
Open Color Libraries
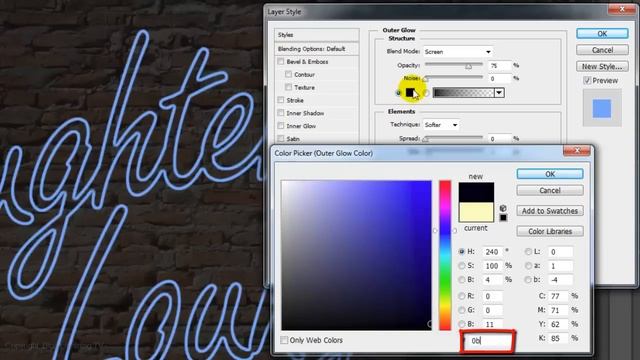pyautogui.click(x=550, y=231)
